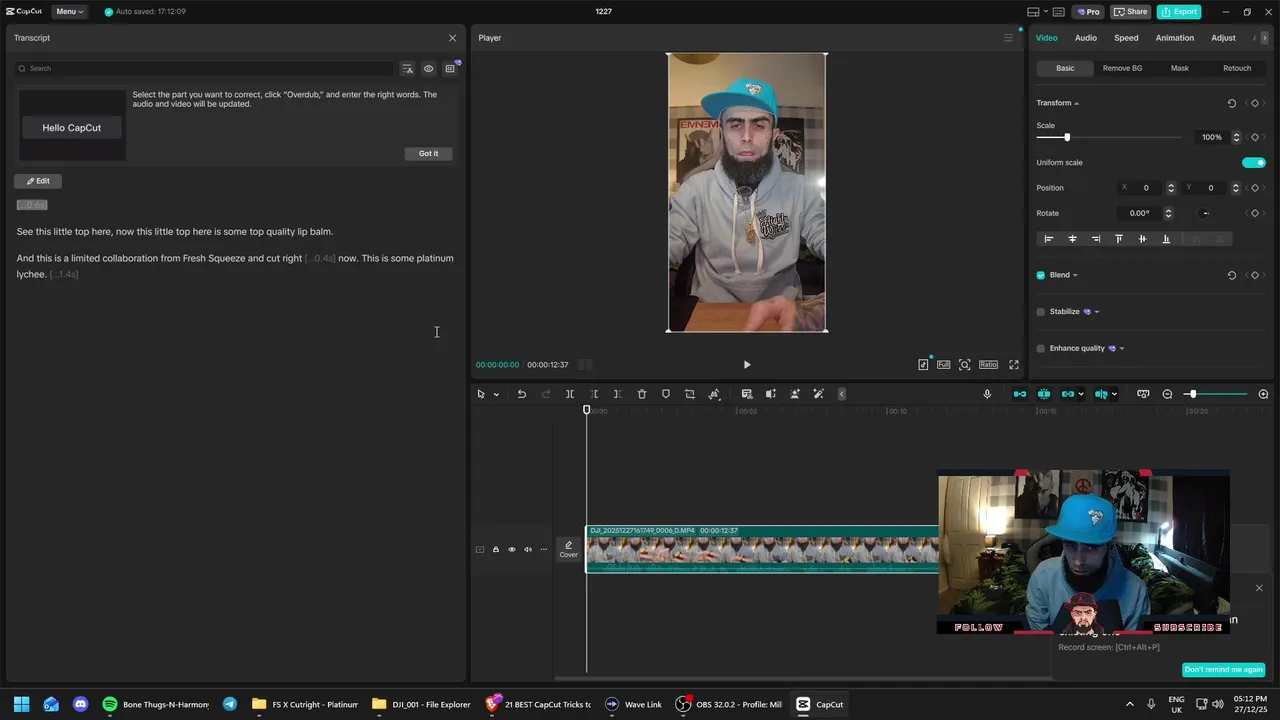Hide the video track with eye icon
The height and width of the screenshot is (720, 1280).
click(511, 549)
